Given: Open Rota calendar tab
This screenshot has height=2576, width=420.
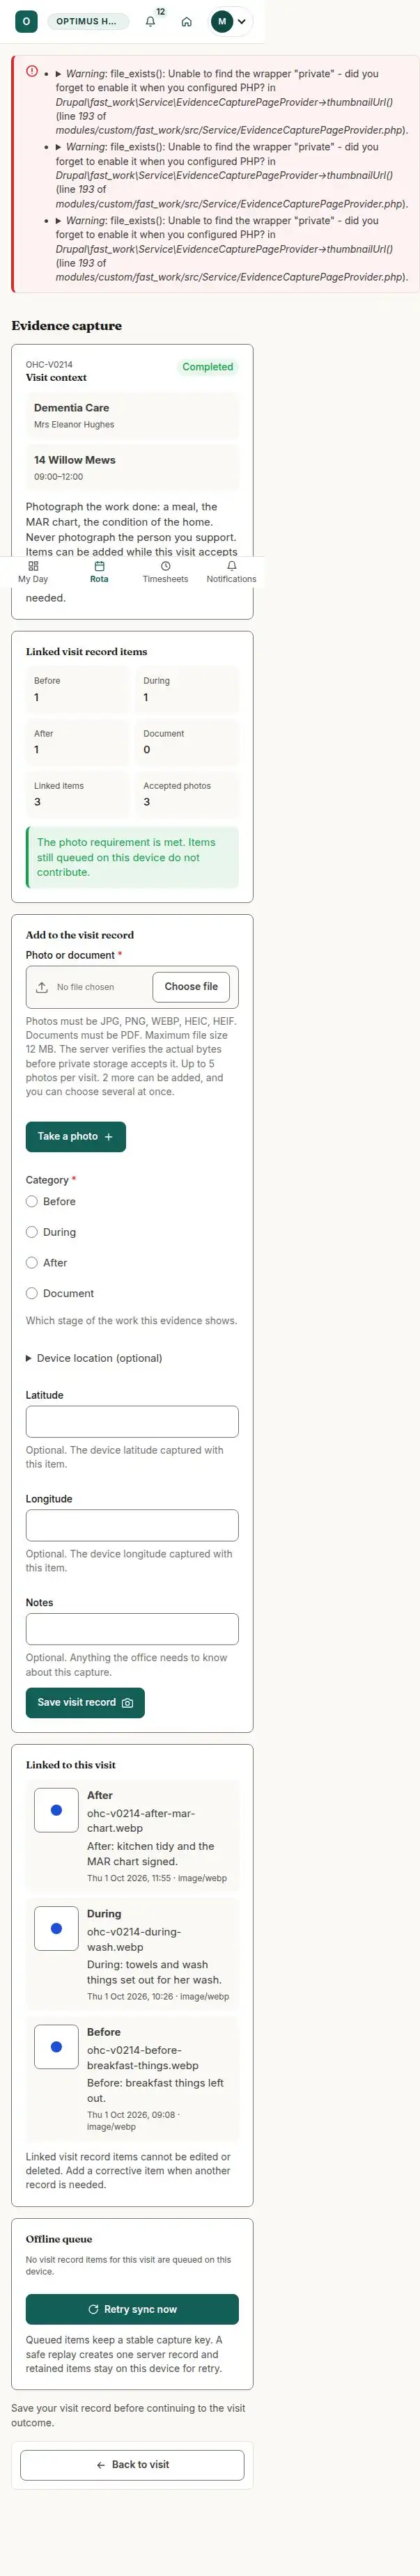Looking at the screenshot, I should click(99, 572).
